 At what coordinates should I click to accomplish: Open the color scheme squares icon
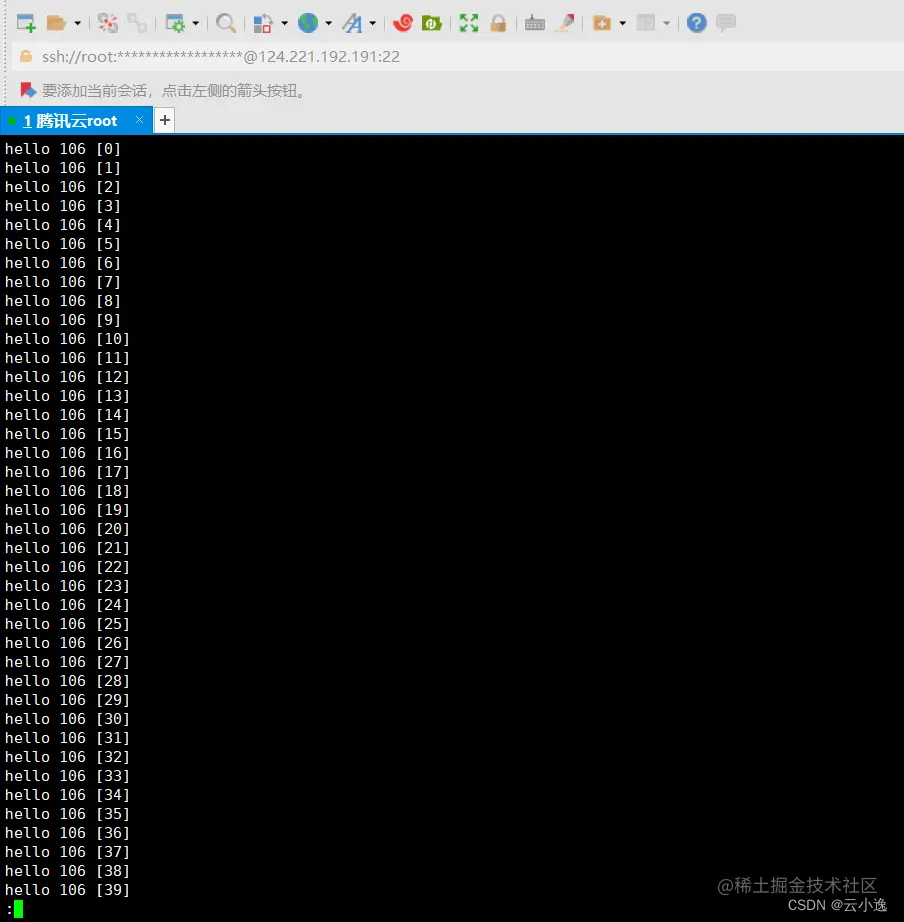point(263,24)
